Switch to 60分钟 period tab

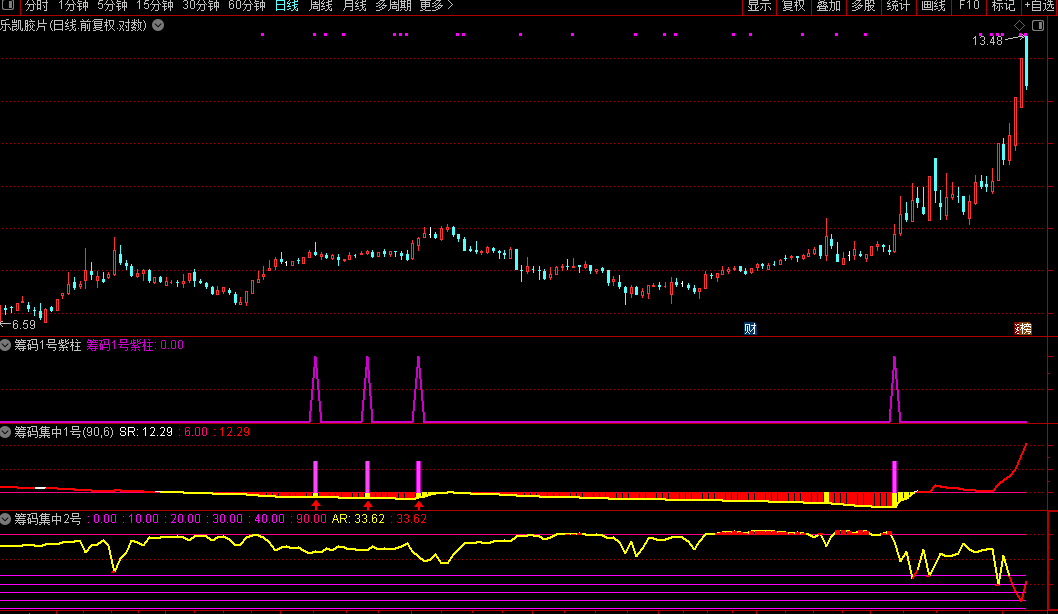point(247,6)
